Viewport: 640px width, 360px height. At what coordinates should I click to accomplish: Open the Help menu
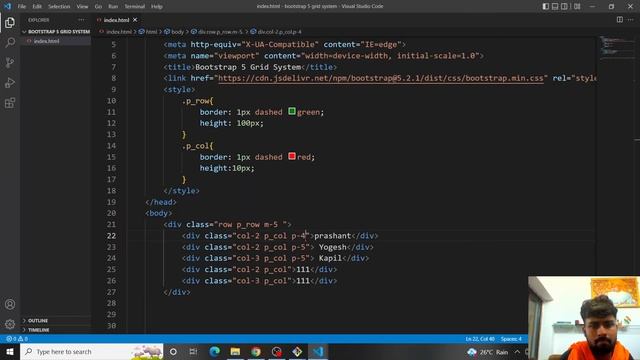tap(157, 6)
